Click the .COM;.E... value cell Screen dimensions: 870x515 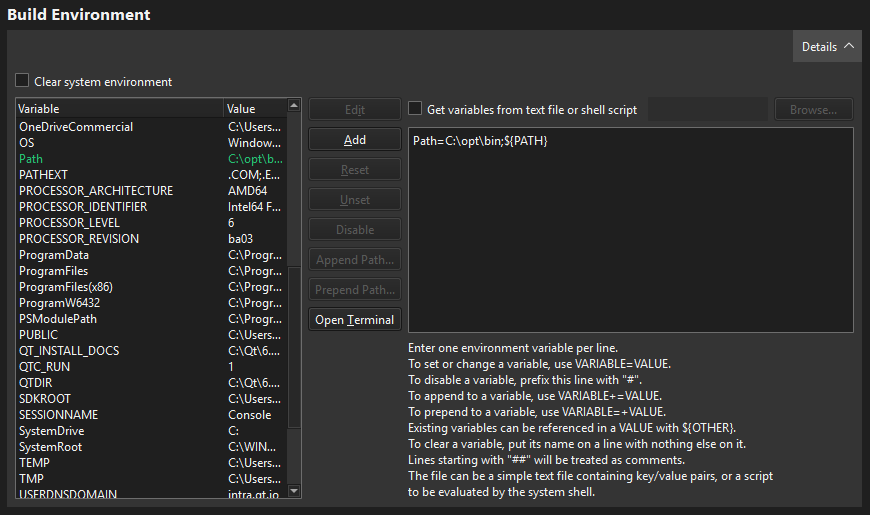[x=254, y=175]
